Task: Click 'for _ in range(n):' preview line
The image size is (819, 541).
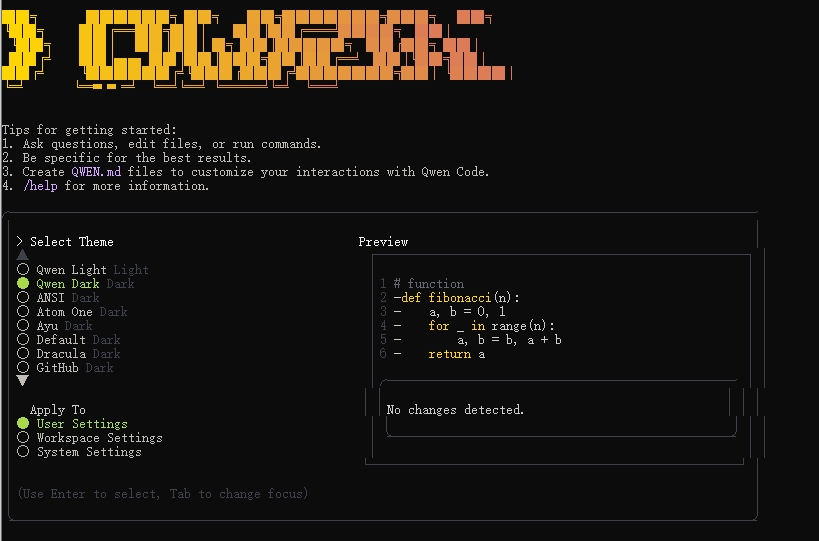Action: tap(492, 326)
